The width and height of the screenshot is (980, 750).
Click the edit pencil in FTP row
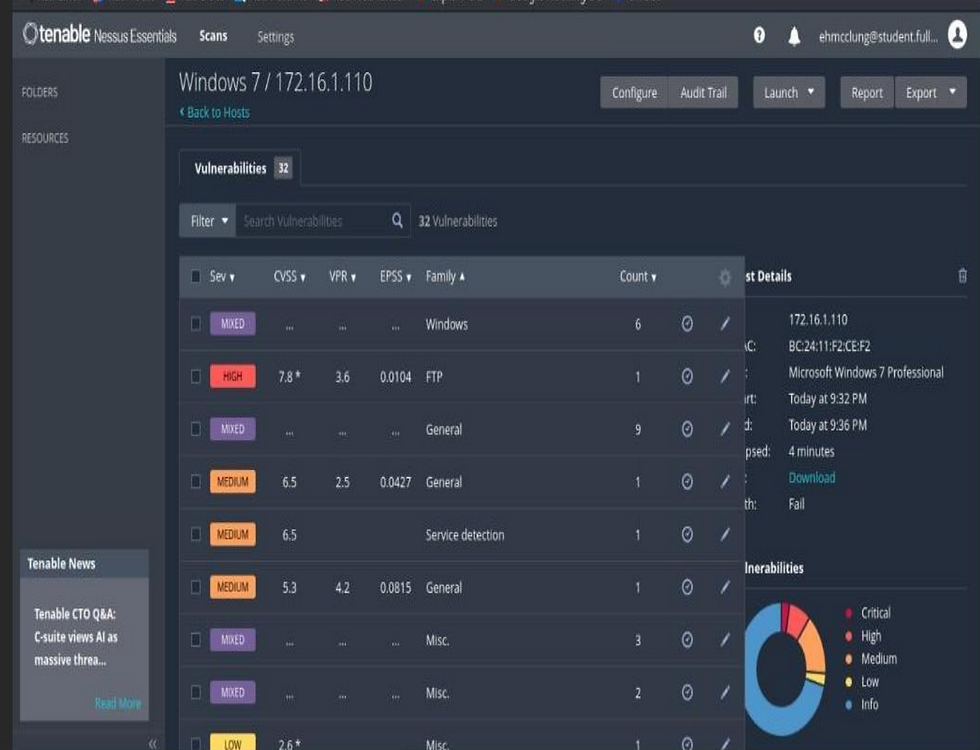tap(725, 376)
